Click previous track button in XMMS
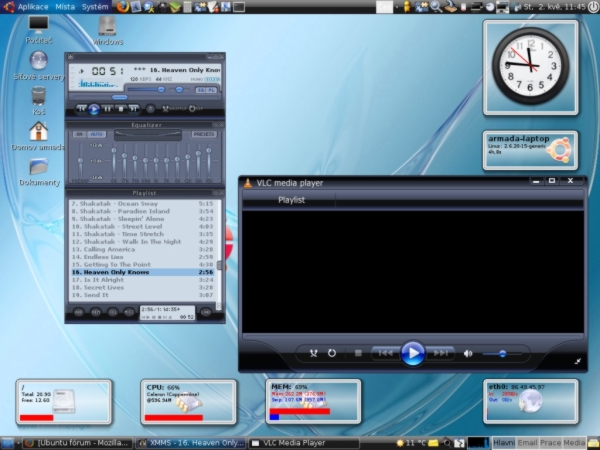This screenshot has width=600, height=450. click(x=81, y=109)
